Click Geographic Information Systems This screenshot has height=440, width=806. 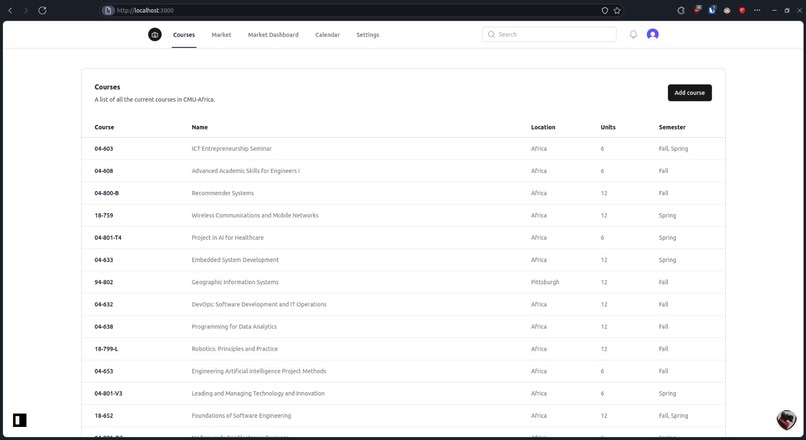click(235, 282)
